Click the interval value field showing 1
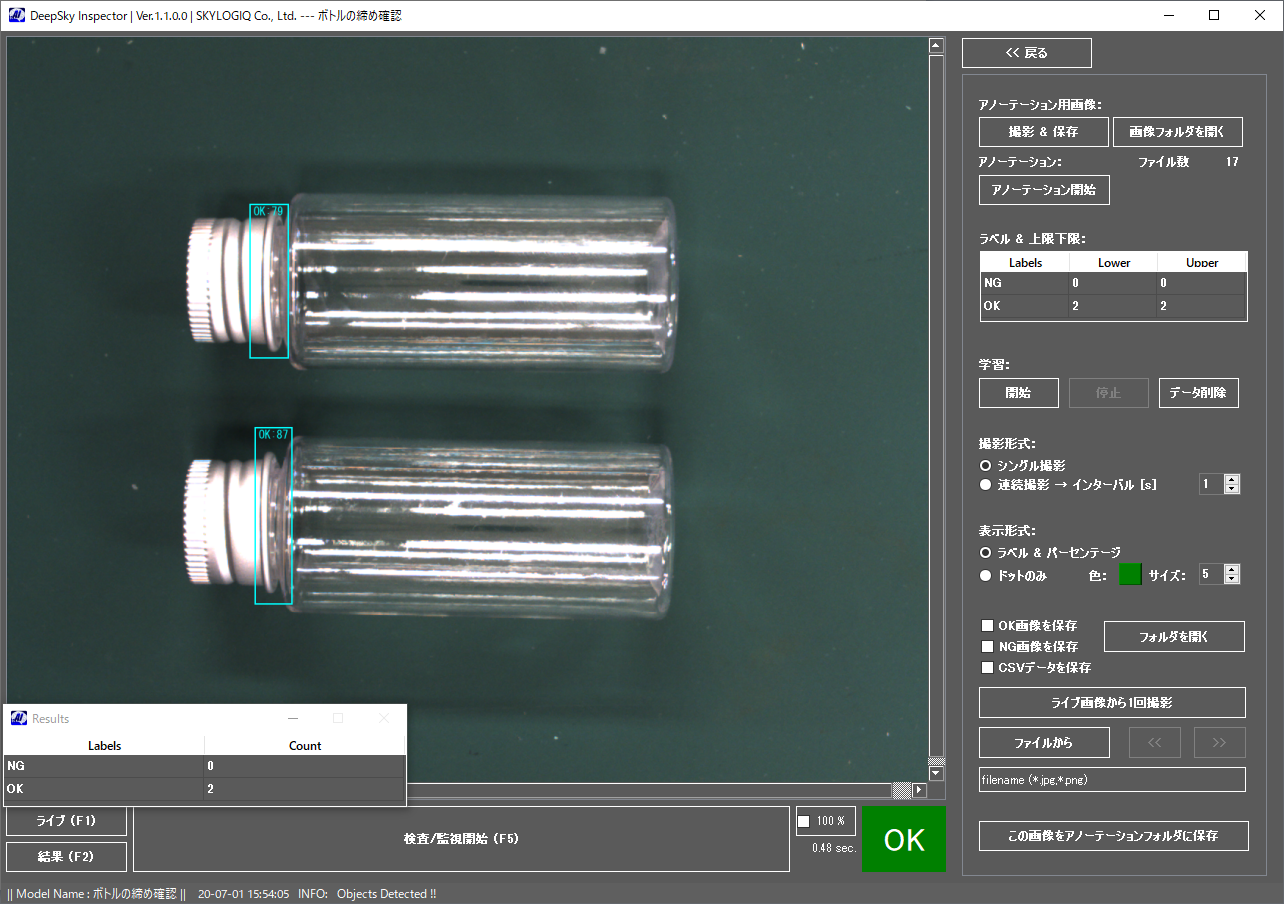 tap(1211, 484)
